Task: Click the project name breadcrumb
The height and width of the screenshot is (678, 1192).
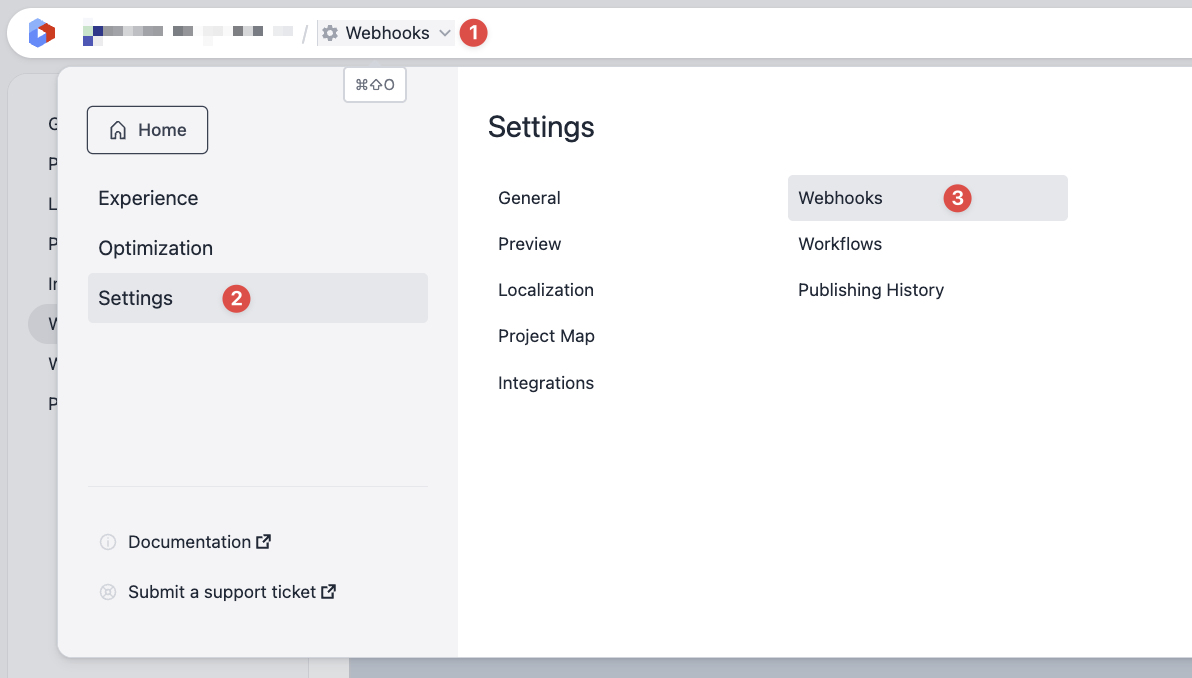Action: click(187, 33)
